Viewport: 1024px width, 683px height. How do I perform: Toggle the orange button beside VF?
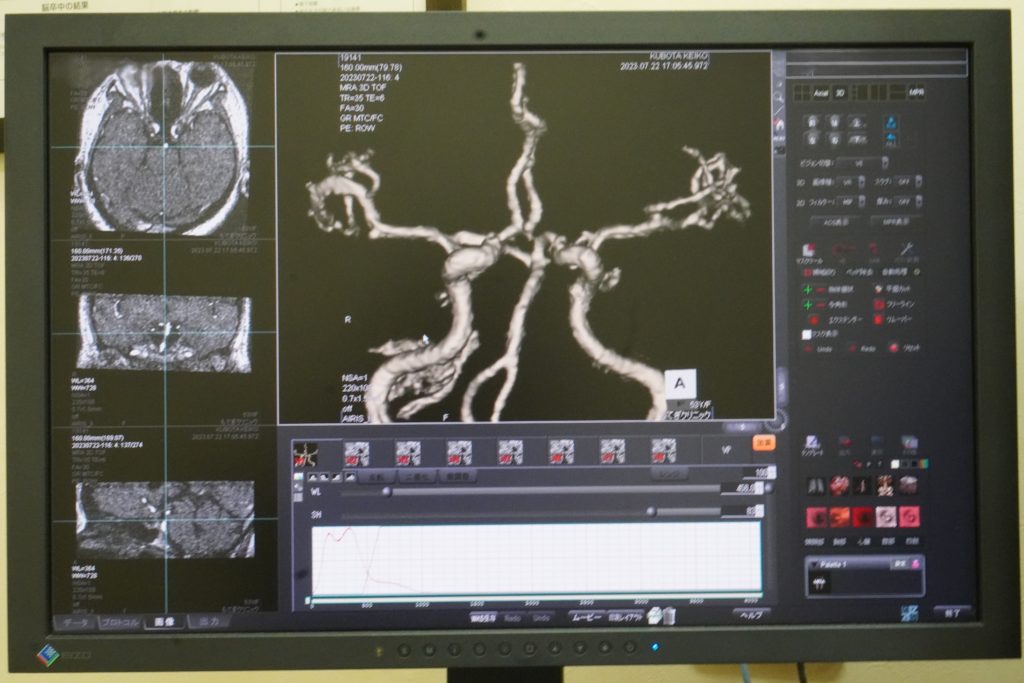764,442
